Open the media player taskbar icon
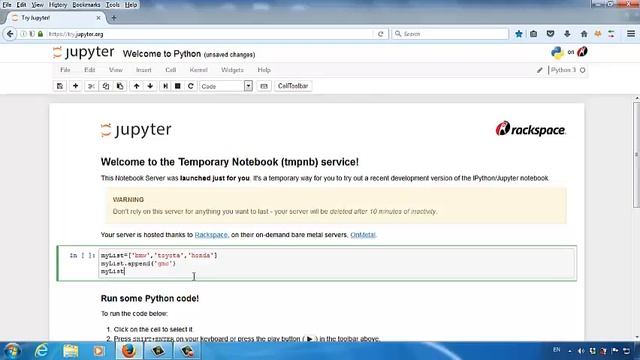This screenshot has width=640, height=360. click(99, 351)
